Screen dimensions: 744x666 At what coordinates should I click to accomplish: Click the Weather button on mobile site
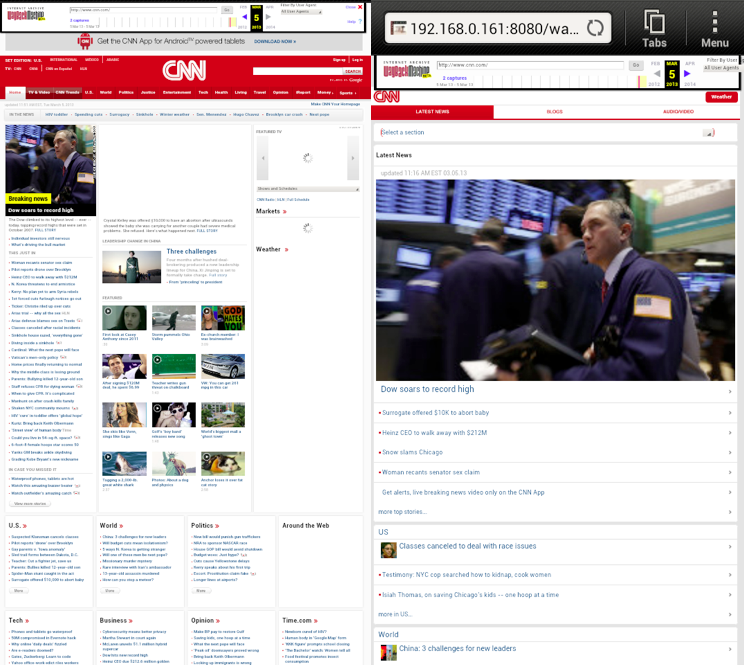721,97
